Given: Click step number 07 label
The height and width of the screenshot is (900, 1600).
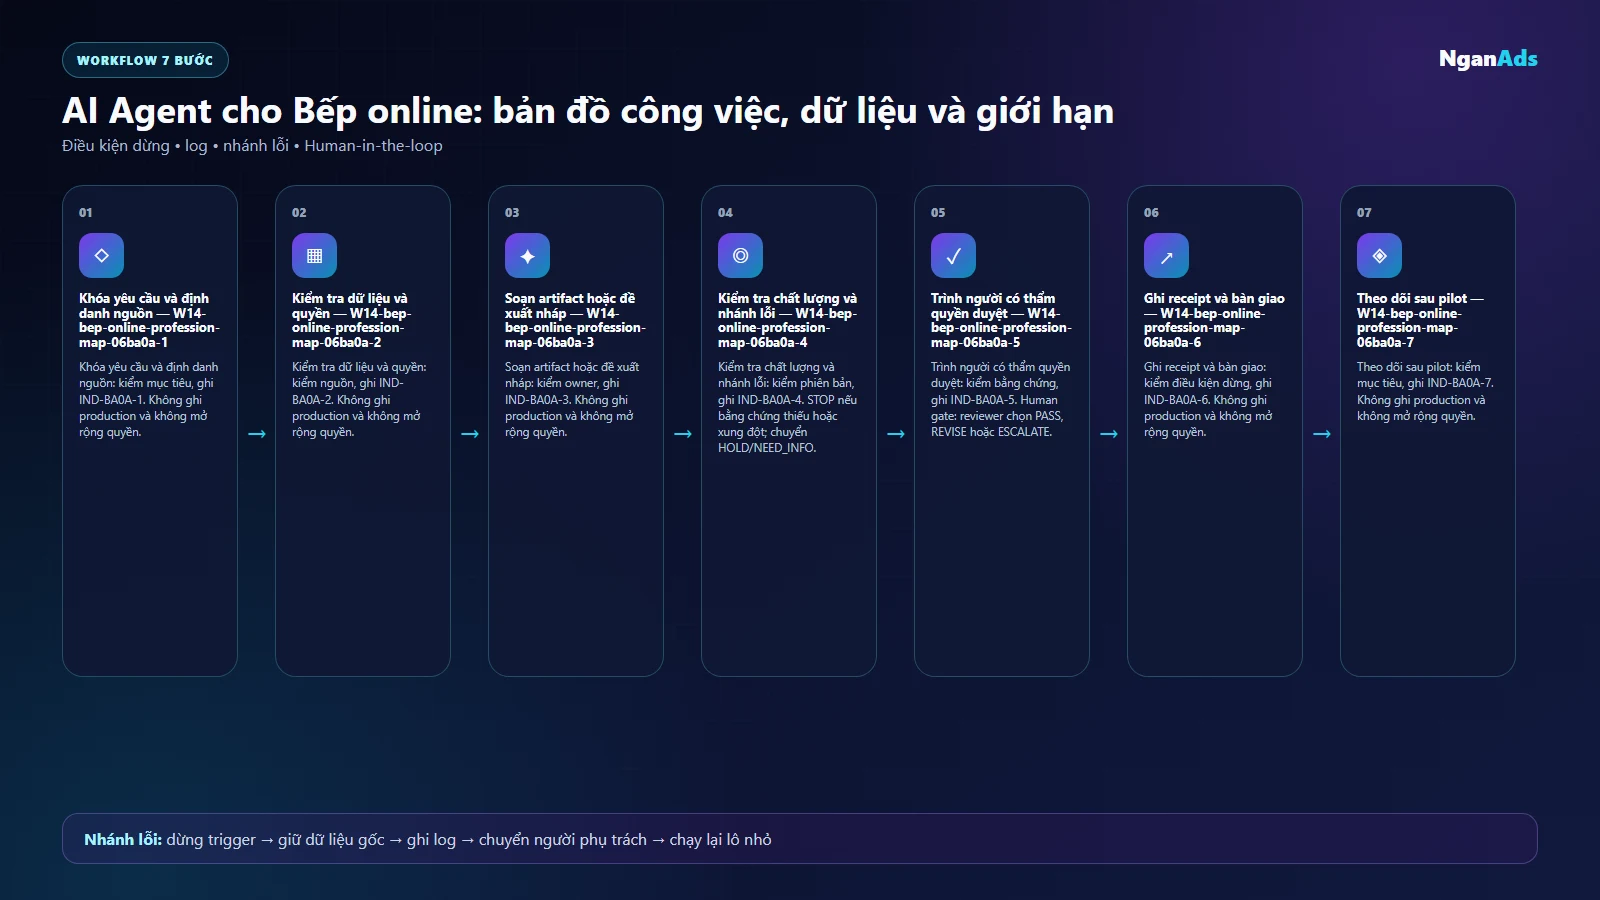Looking at the screenshot, I should 1364,213.
